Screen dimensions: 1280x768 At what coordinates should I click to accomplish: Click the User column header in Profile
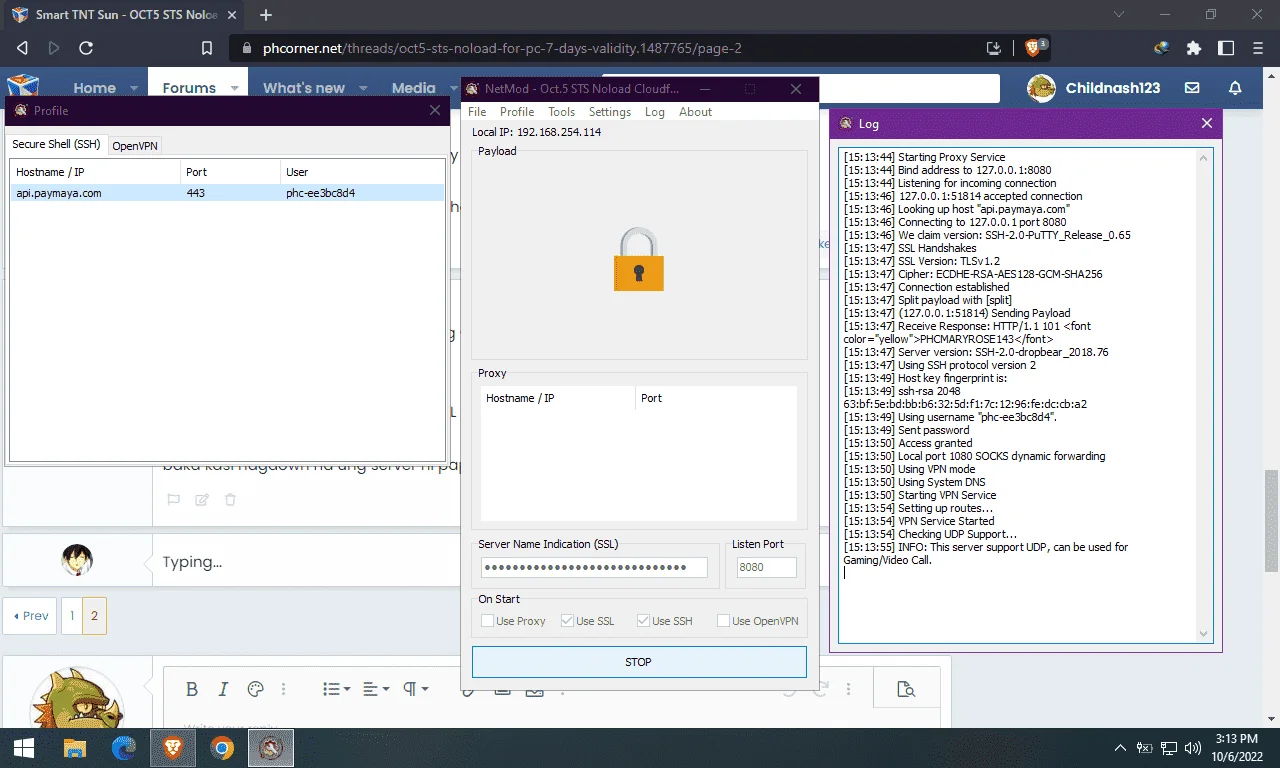(362, 172)
